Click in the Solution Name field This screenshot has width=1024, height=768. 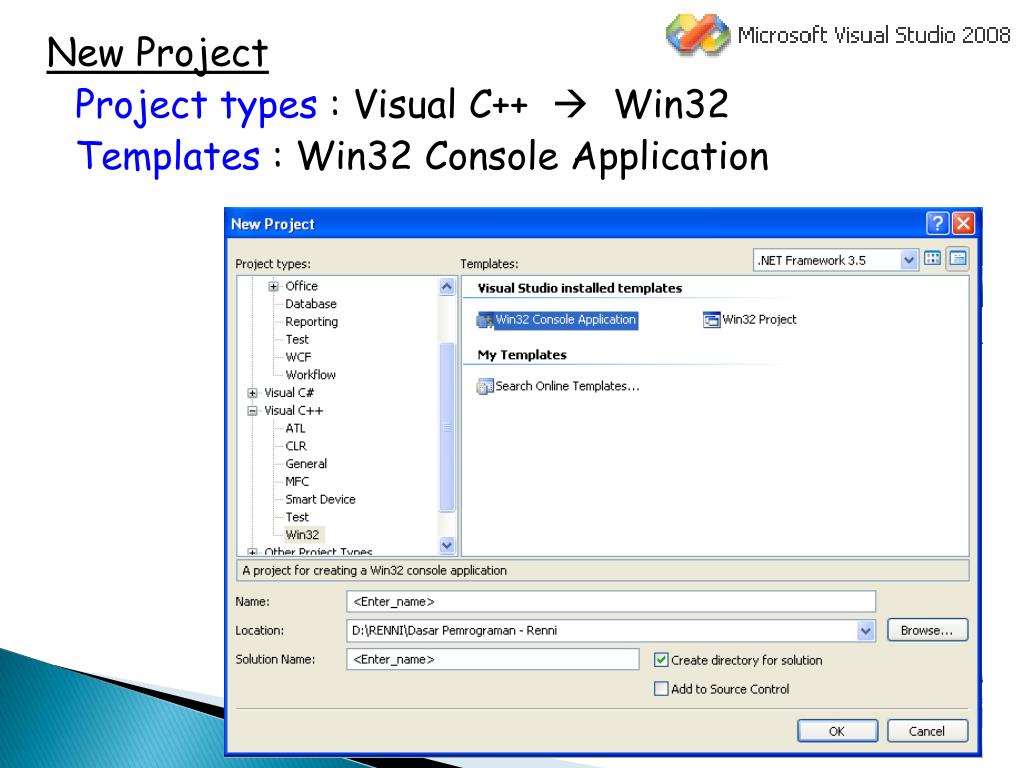coord(493,660)
